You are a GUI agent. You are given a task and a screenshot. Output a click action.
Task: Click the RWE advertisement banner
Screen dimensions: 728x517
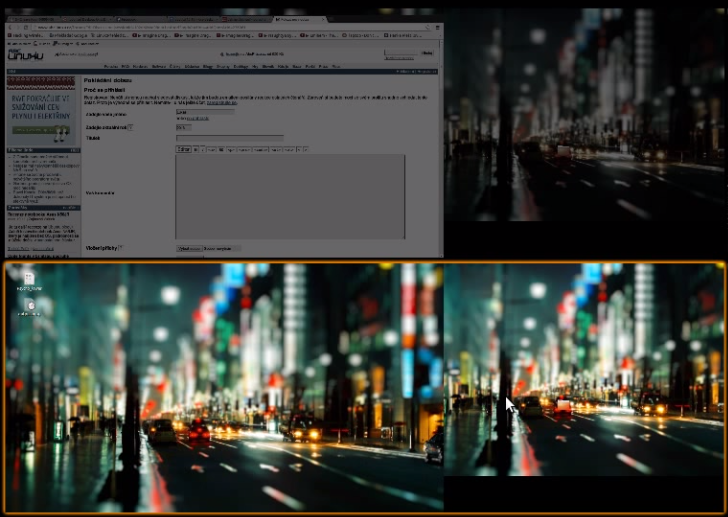coord(41,111)
